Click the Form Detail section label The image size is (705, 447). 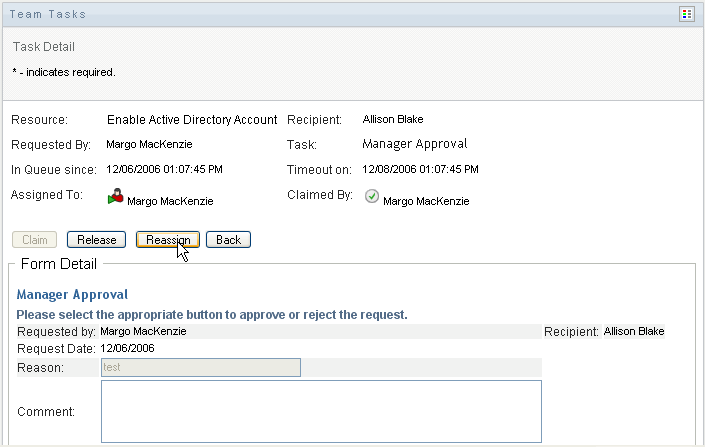[59, 265]
